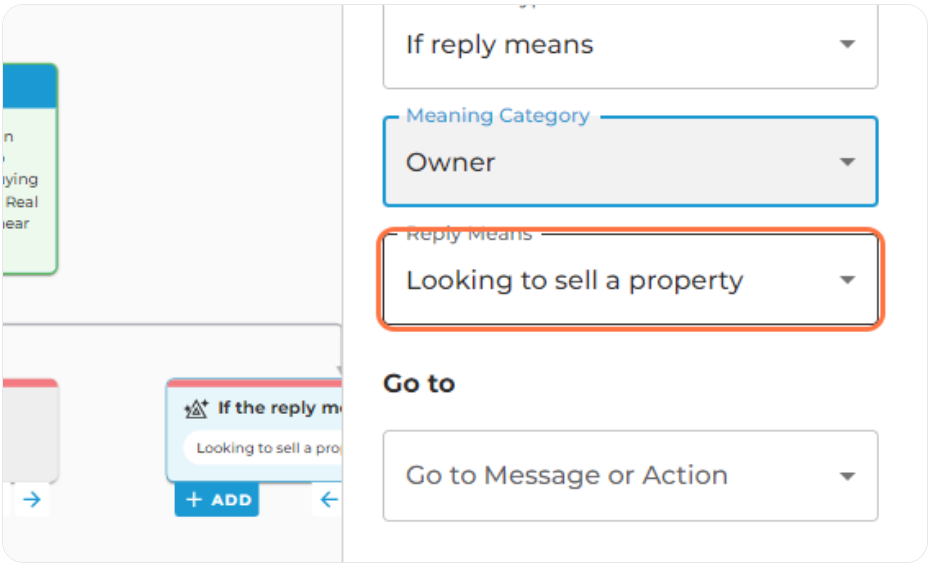
Task: Select the Owner meaning category field
Action: coord(630,161)
